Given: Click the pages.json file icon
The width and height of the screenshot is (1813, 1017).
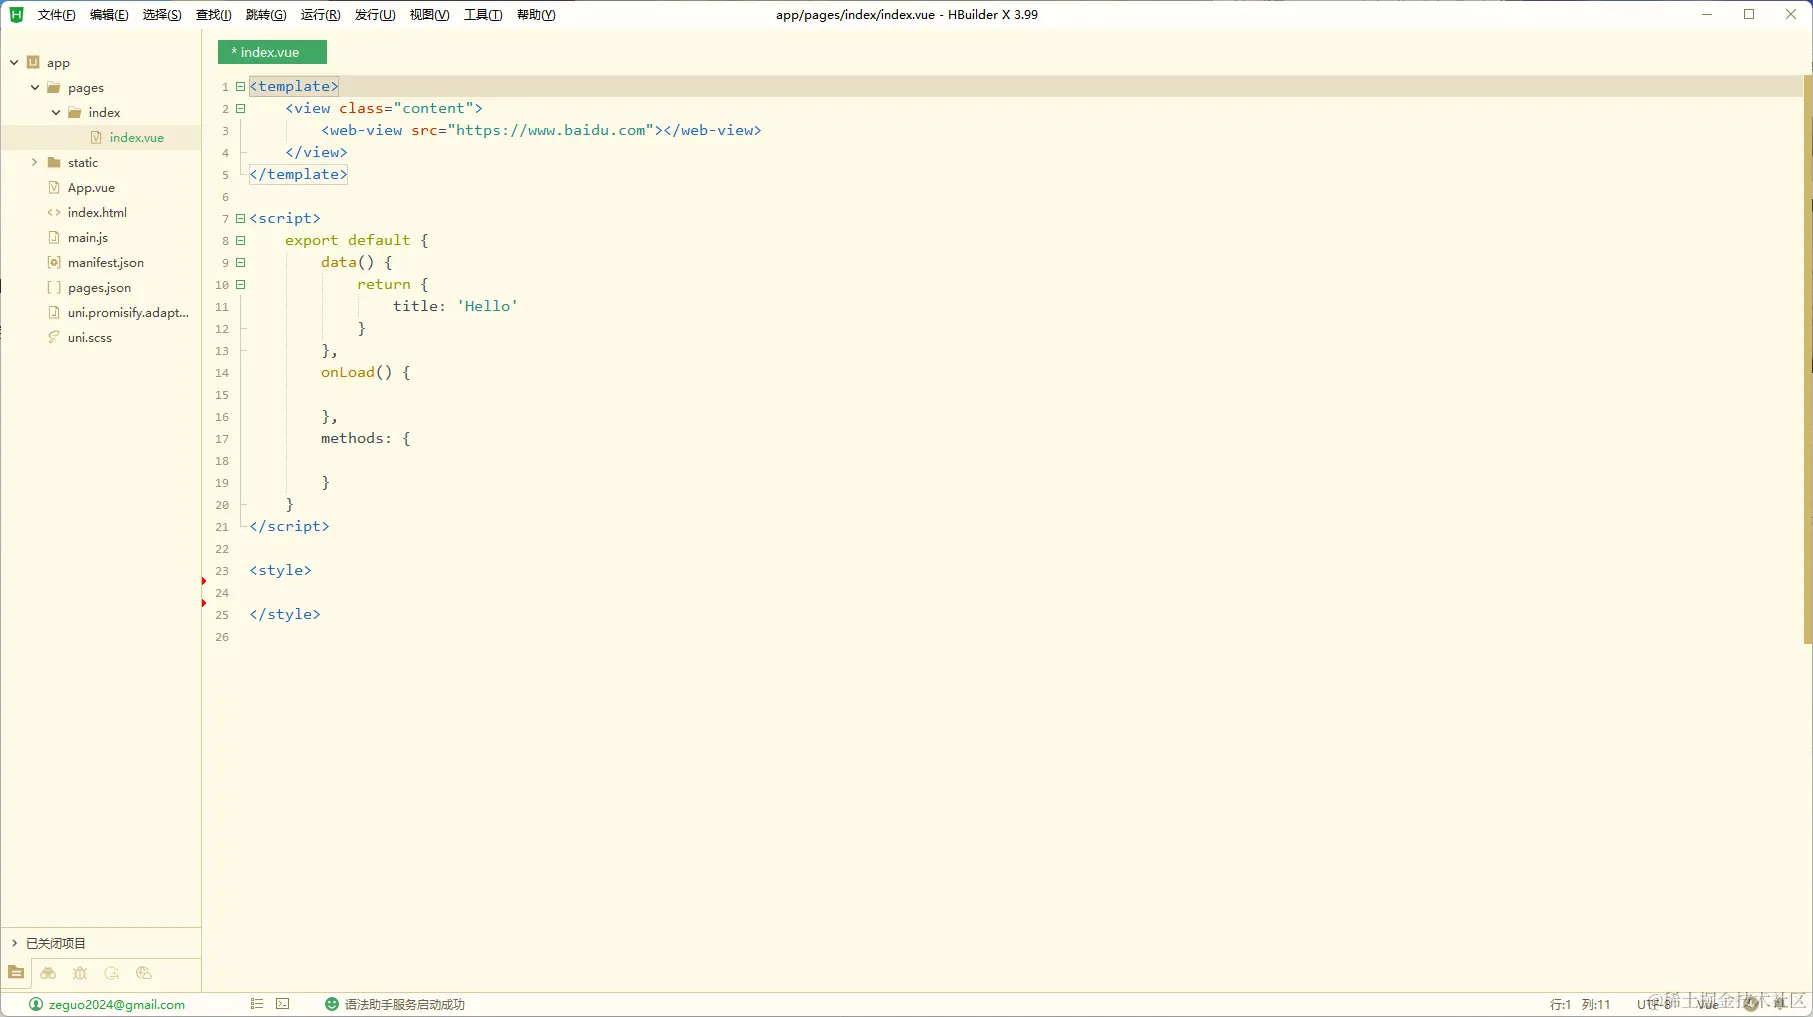Looking at the screenshot, I should (54, 288).
